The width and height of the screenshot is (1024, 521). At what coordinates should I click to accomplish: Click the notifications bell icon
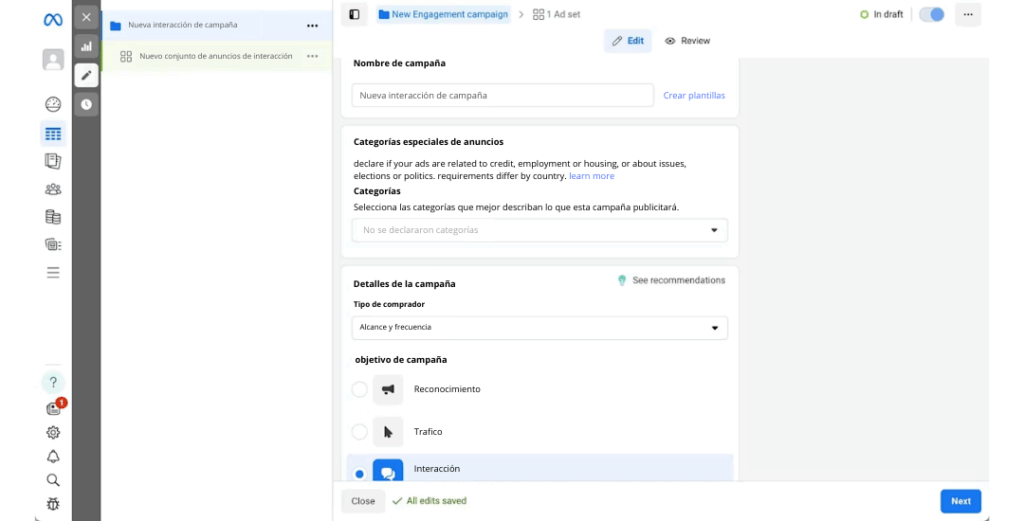click(53, 456)
